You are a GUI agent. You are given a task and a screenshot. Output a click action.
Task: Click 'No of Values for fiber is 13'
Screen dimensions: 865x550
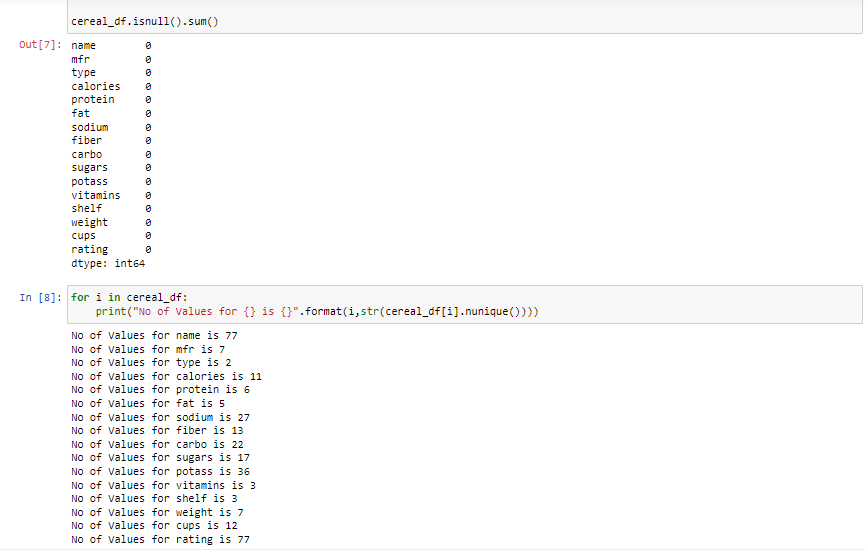(157, 430)
